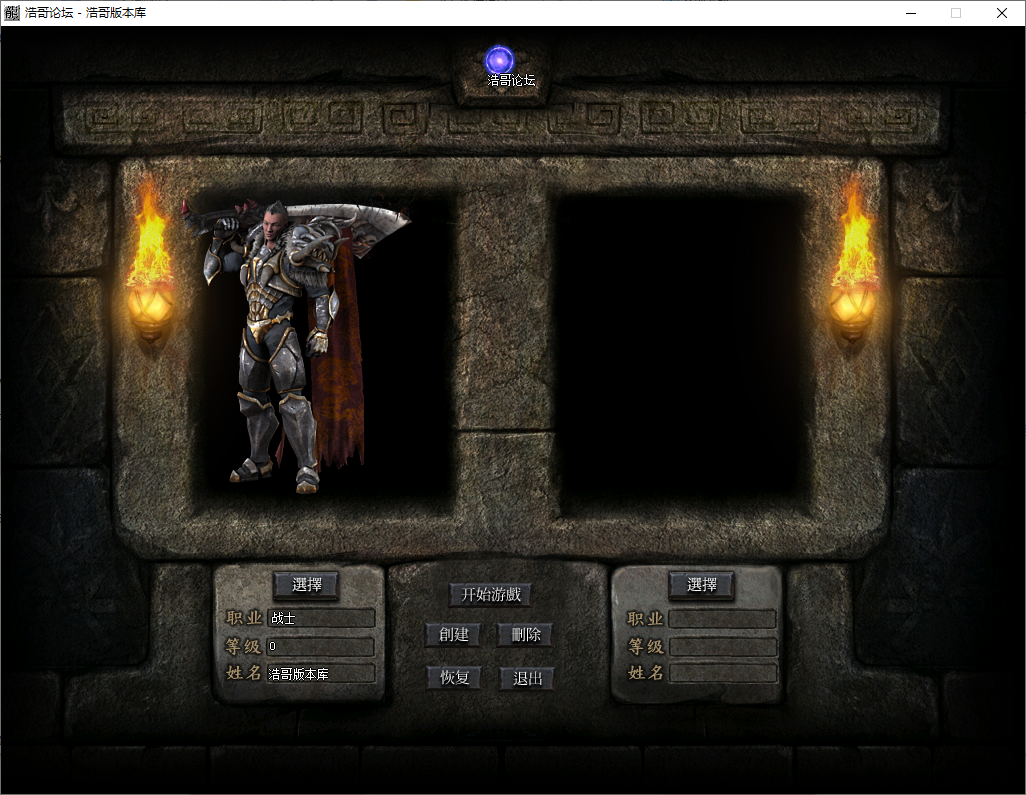Click the 职业 field showing 战士
Viewport: 1026px width, 795px height.
[x=320, y=619]
